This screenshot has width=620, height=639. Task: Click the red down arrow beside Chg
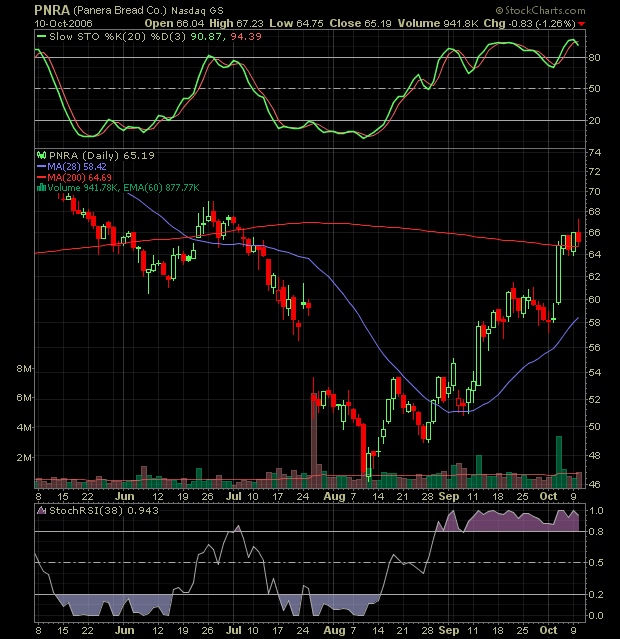tap(582, 24)
